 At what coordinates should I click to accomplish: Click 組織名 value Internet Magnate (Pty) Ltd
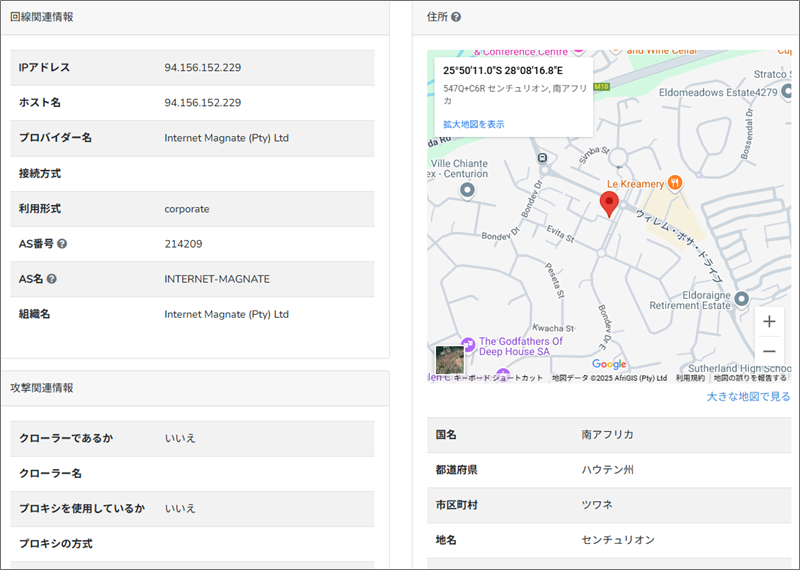click(227, 314)
